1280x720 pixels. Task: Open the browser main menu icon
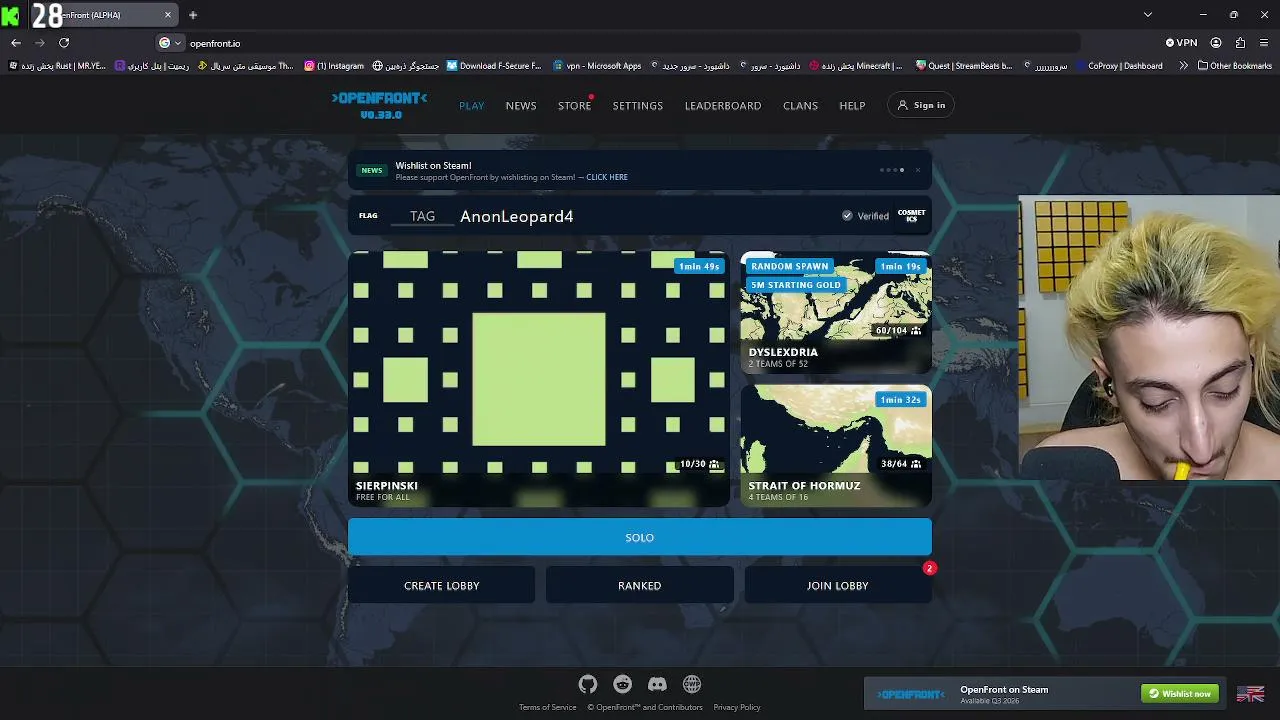[x=1265, y=43]
